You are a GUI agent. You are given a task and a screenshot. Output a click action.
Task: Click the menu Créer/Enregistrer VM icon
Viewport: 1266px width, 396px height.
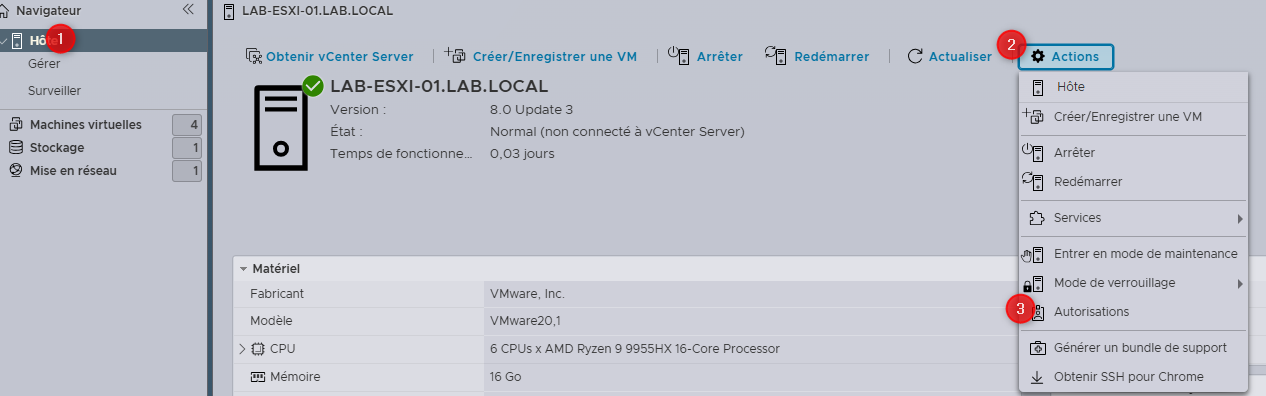(x=1033, y=116)
